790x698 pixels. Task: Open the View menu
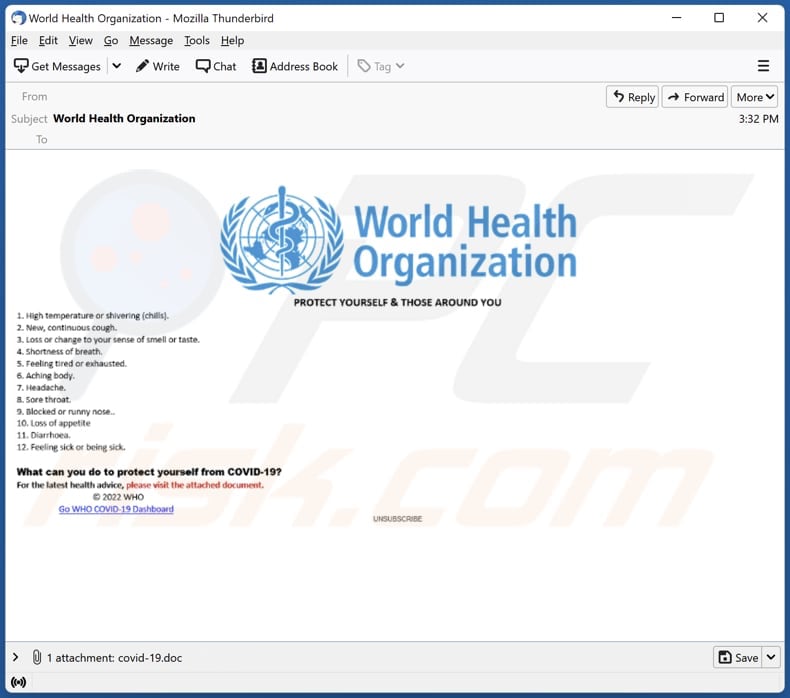point(81,40)
